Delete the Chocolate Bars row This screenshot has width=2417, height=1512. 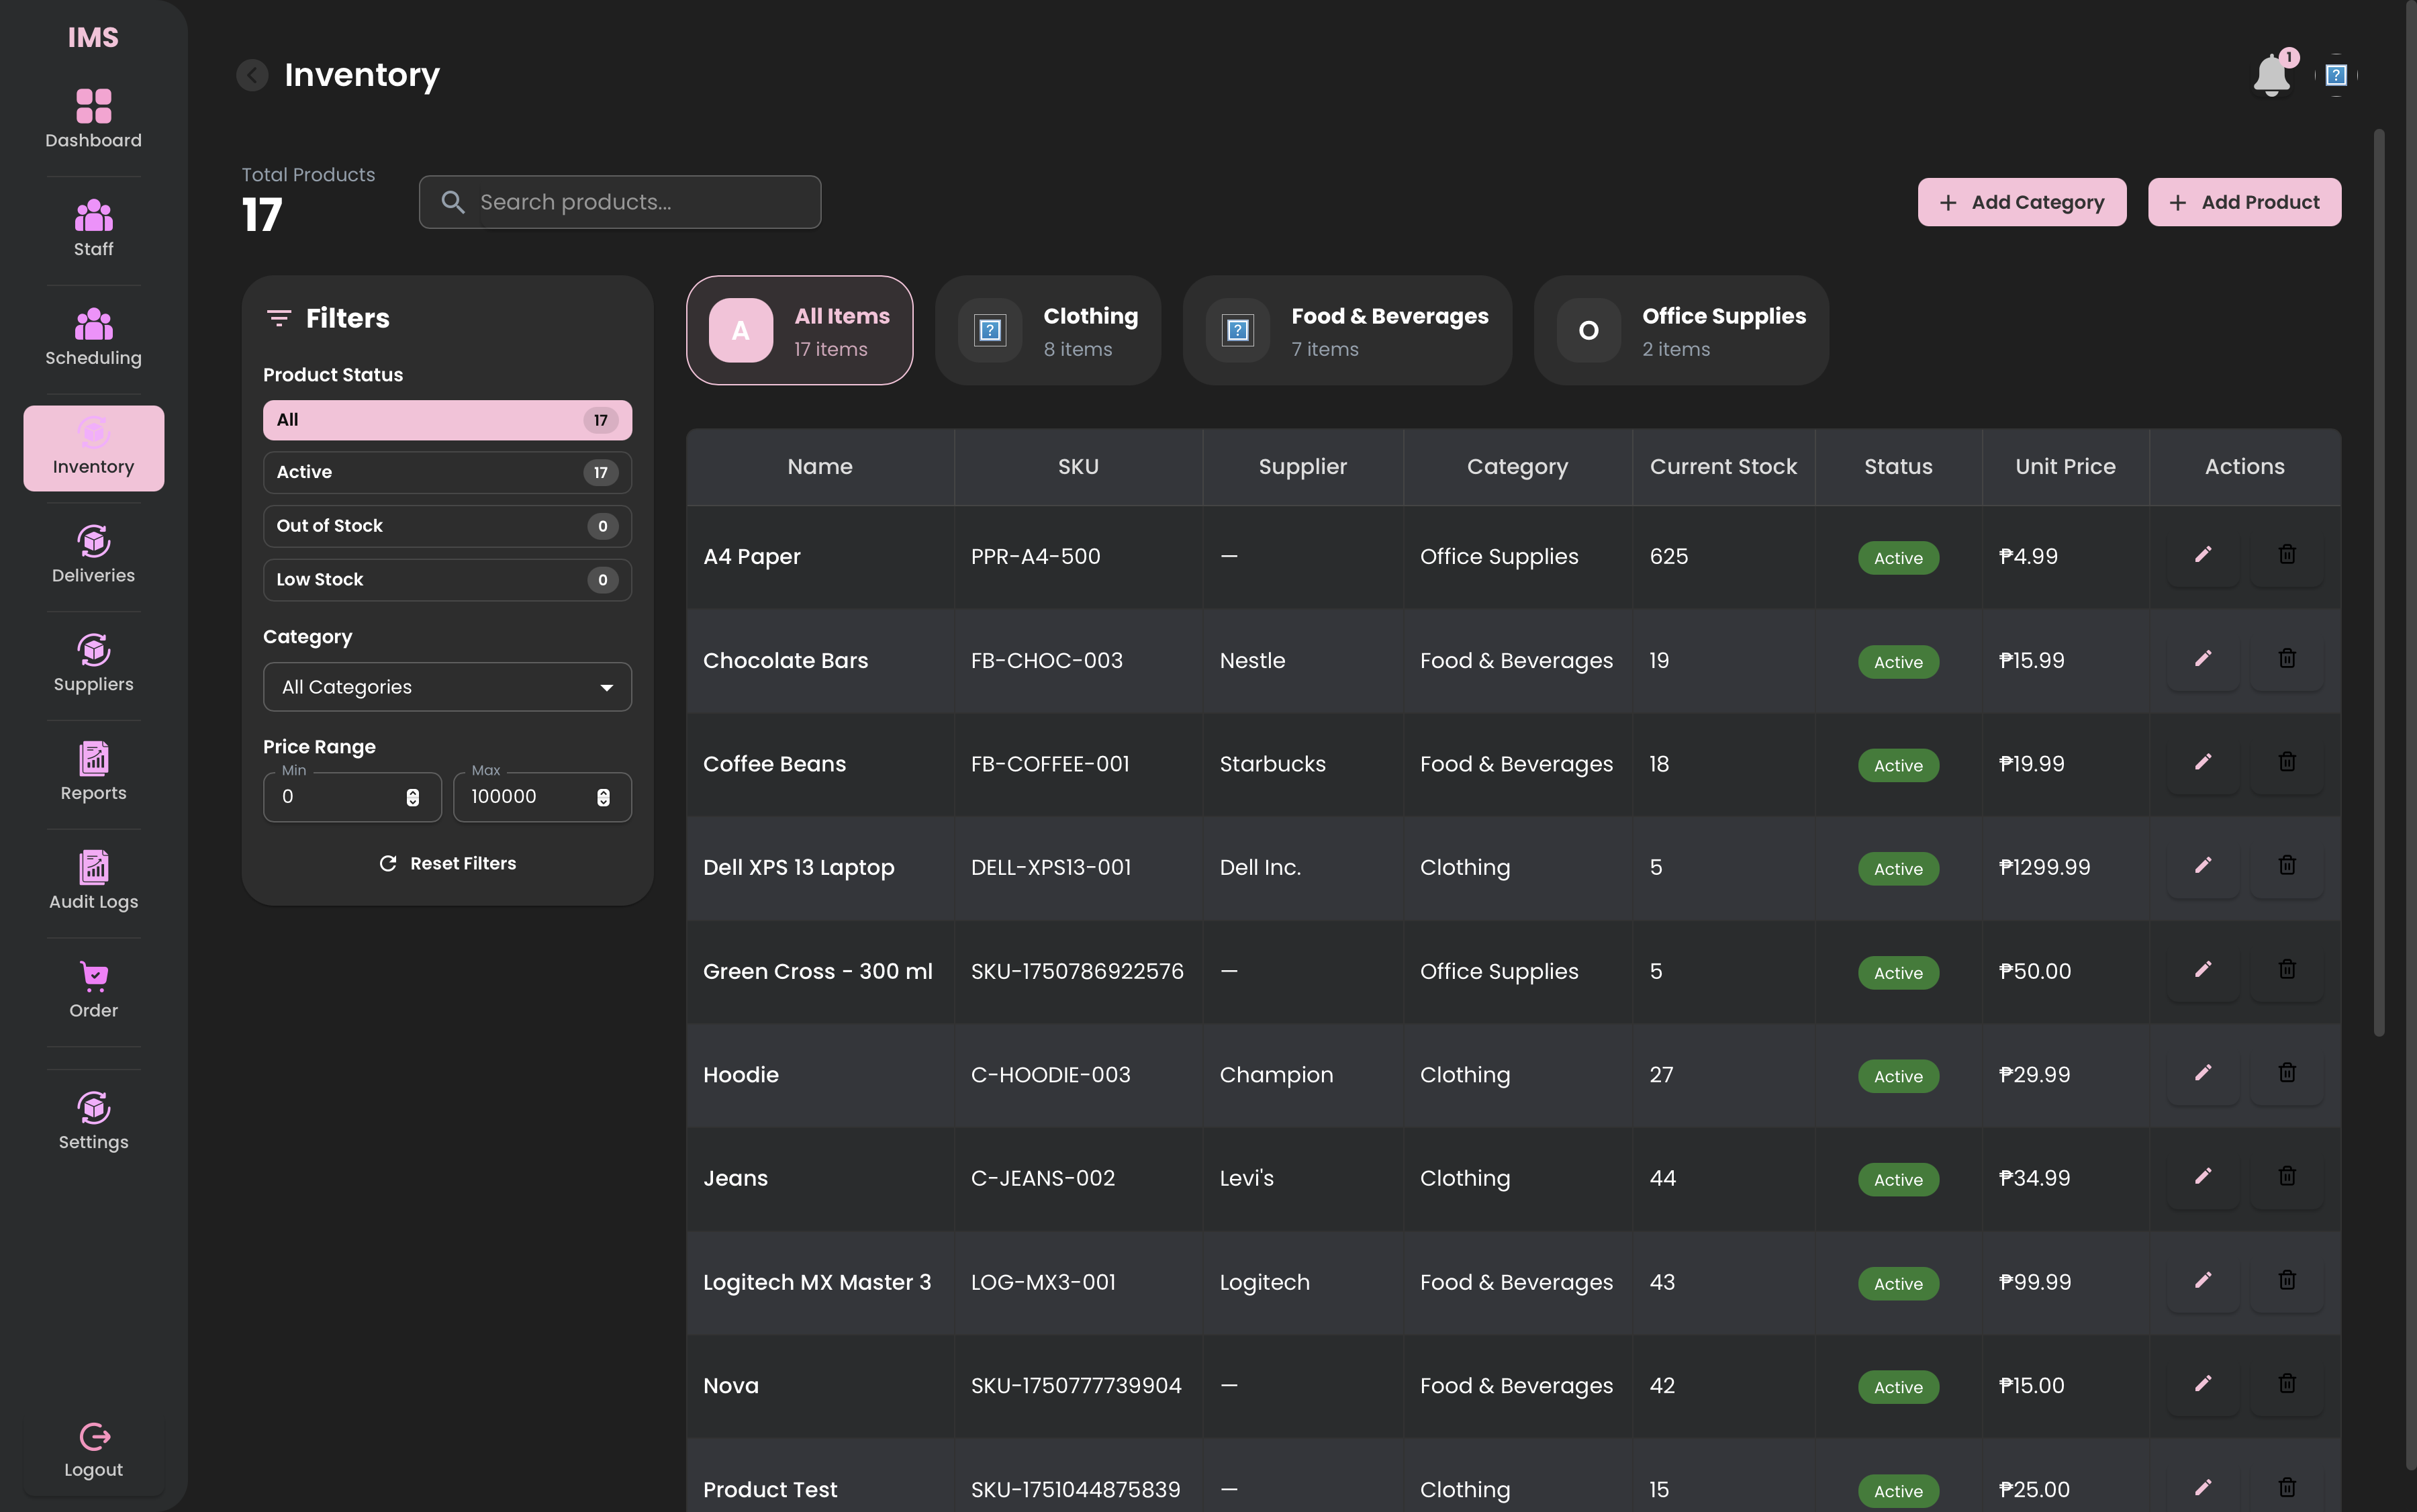click(2287, 659)
